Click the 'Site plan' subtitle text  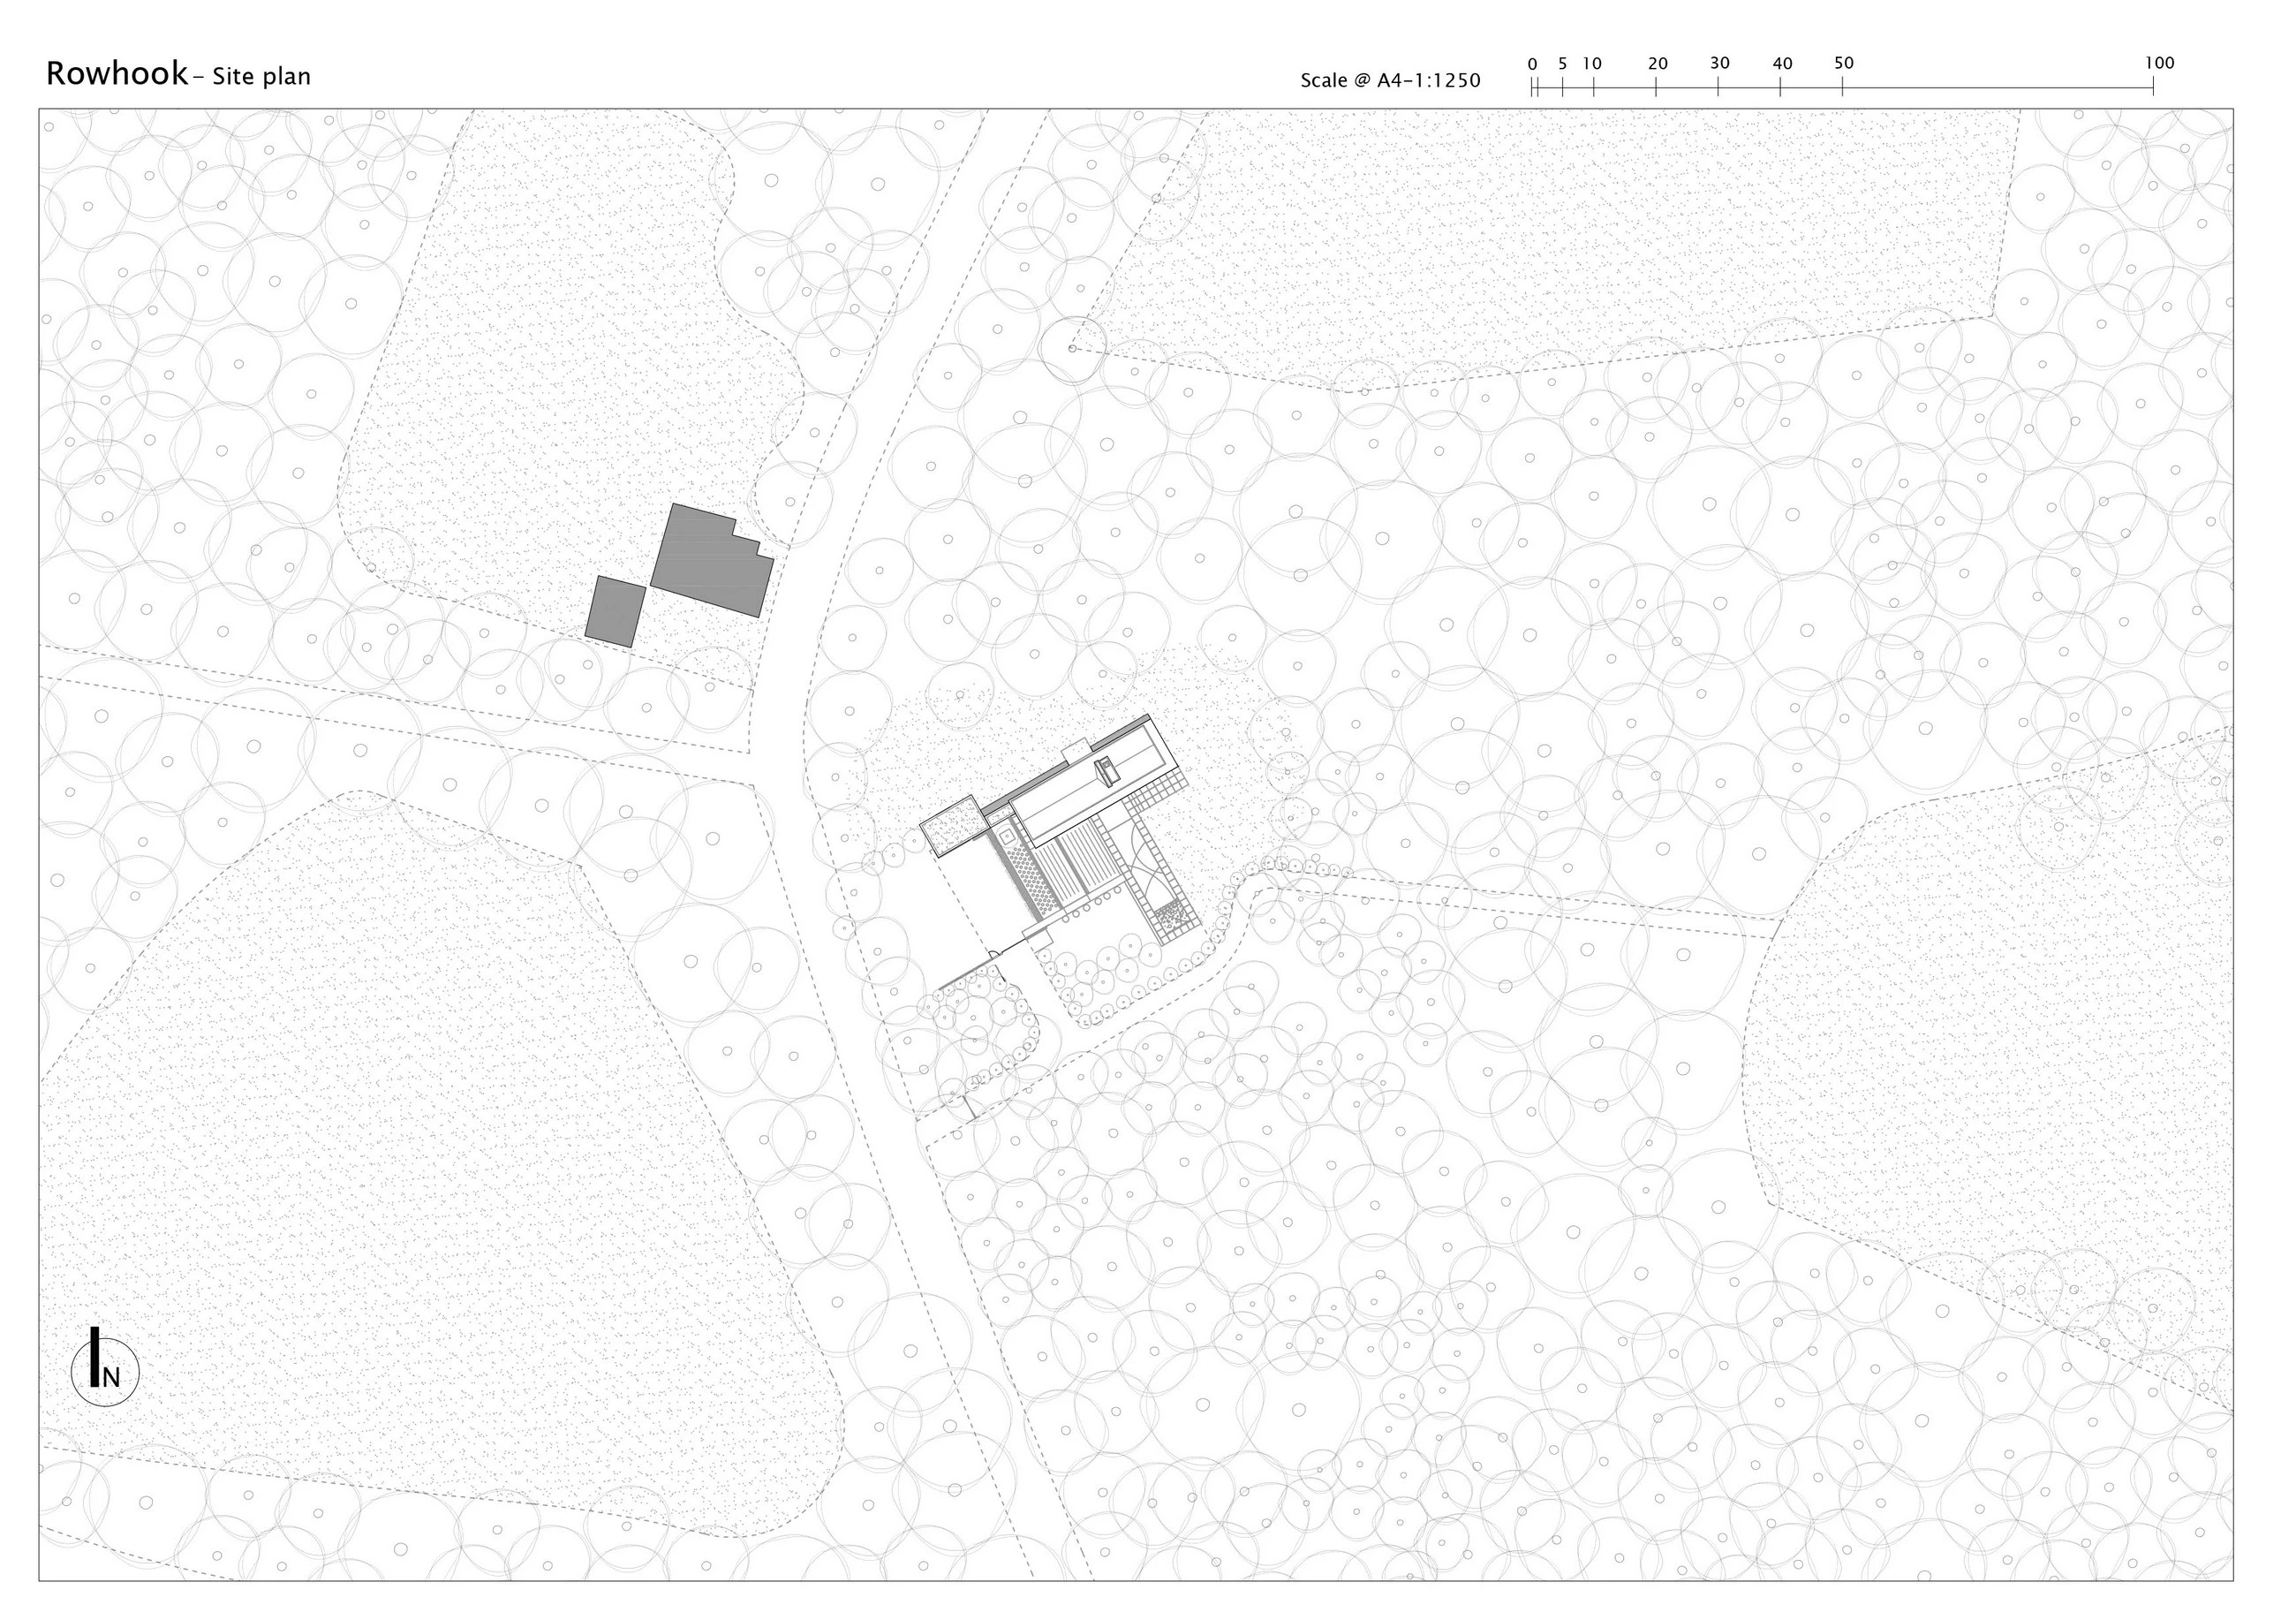pos(262,77)
